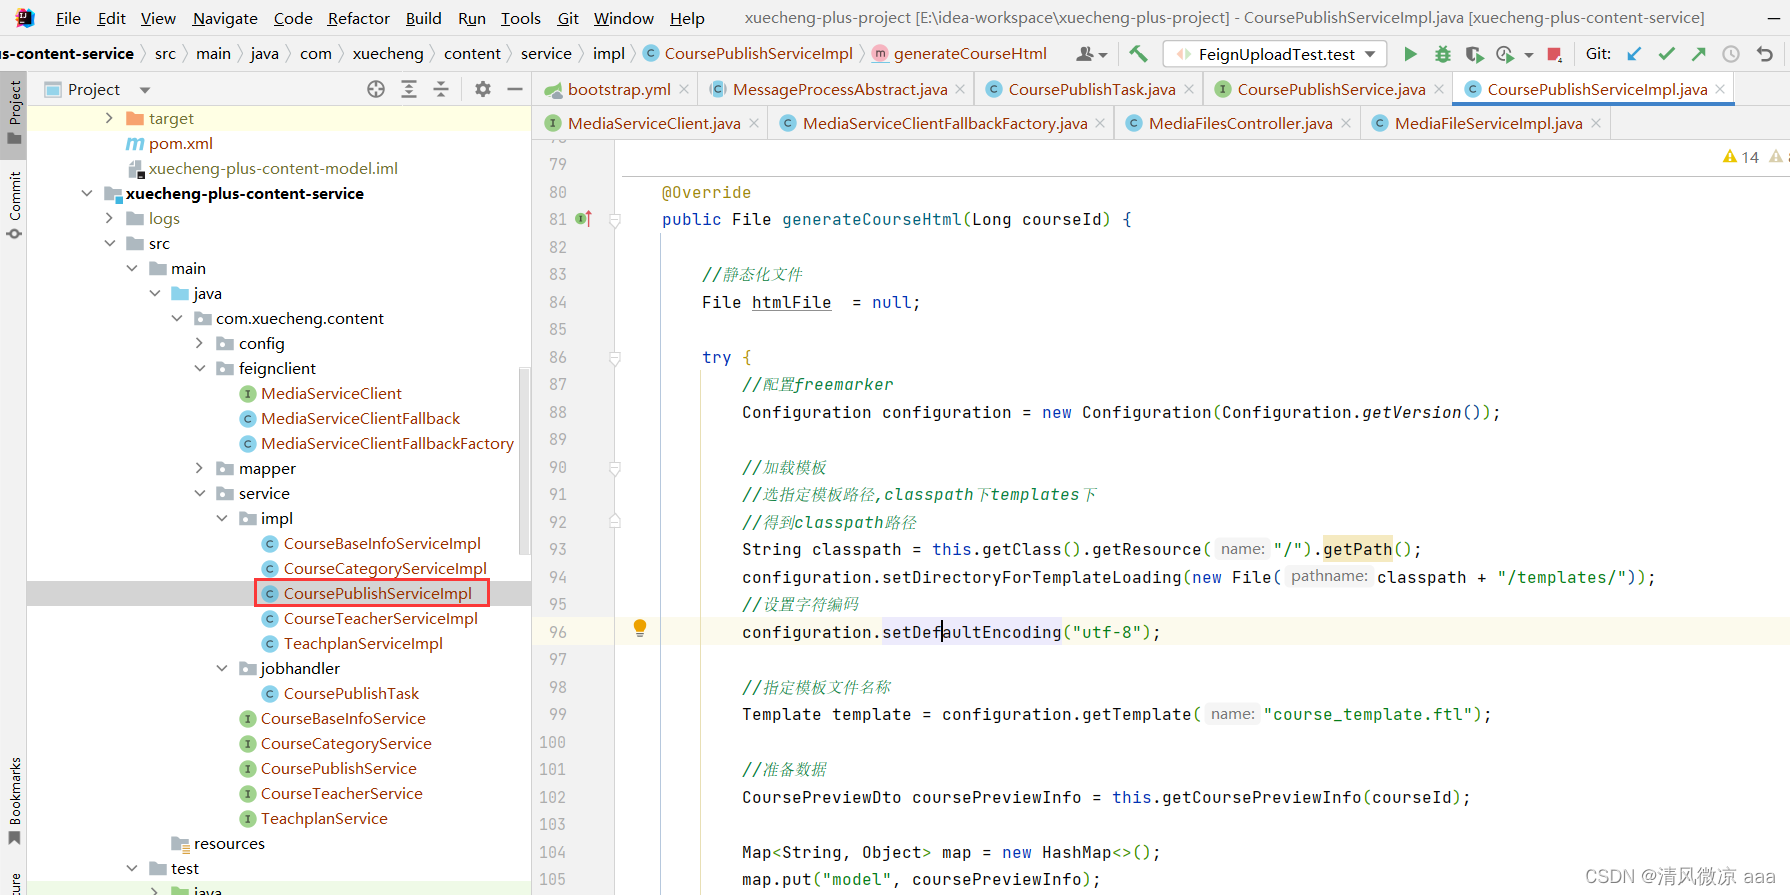The height and width of the screenshot is (895, 1790).
Task: Push commits with Git up-arrow icon
Action: coord(1698,54)
